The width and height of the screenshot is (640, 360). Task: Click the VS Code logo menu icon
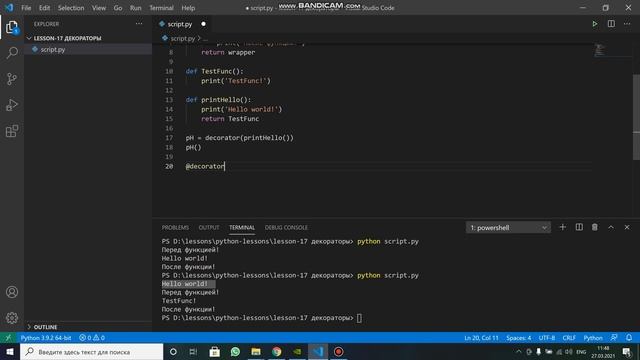(9, 7)
